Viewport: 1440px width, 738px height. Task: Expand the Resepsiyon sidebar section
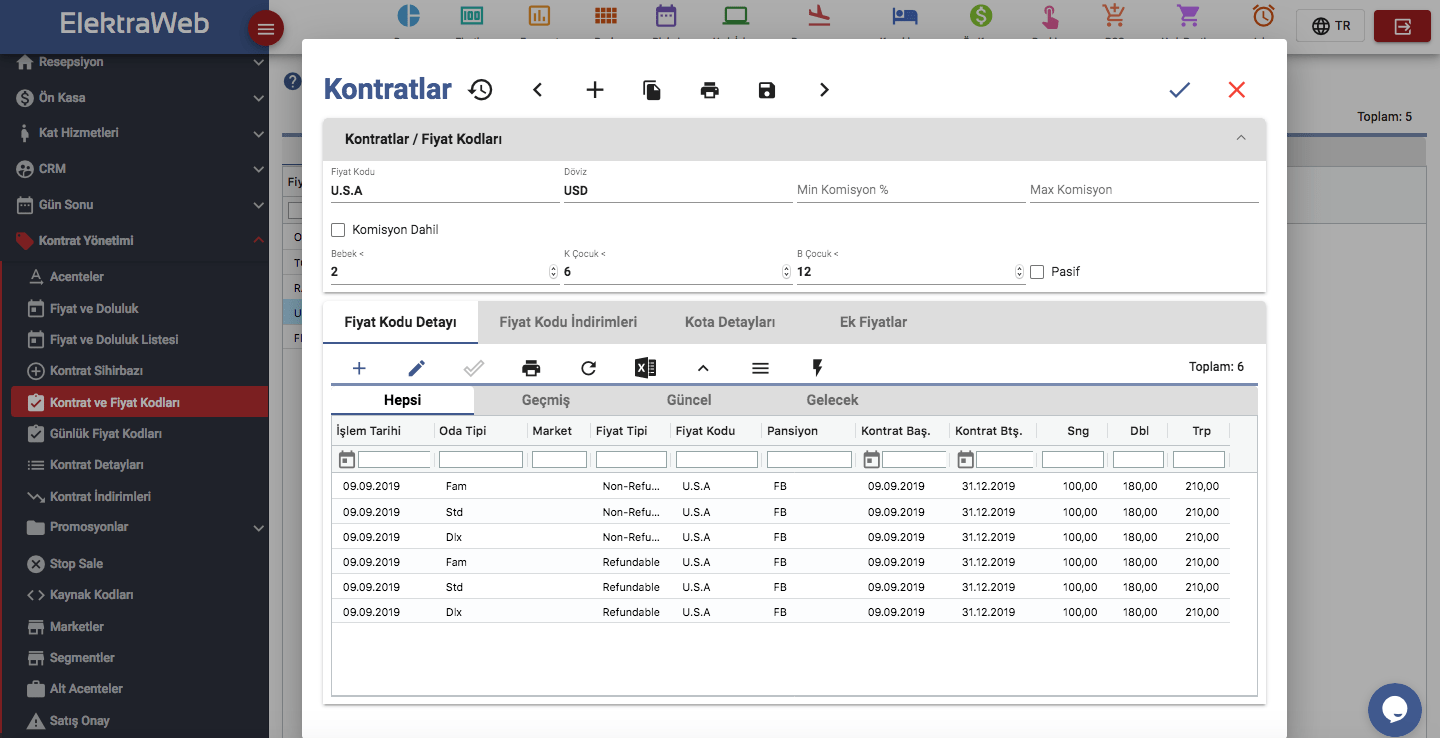point(134,62)
